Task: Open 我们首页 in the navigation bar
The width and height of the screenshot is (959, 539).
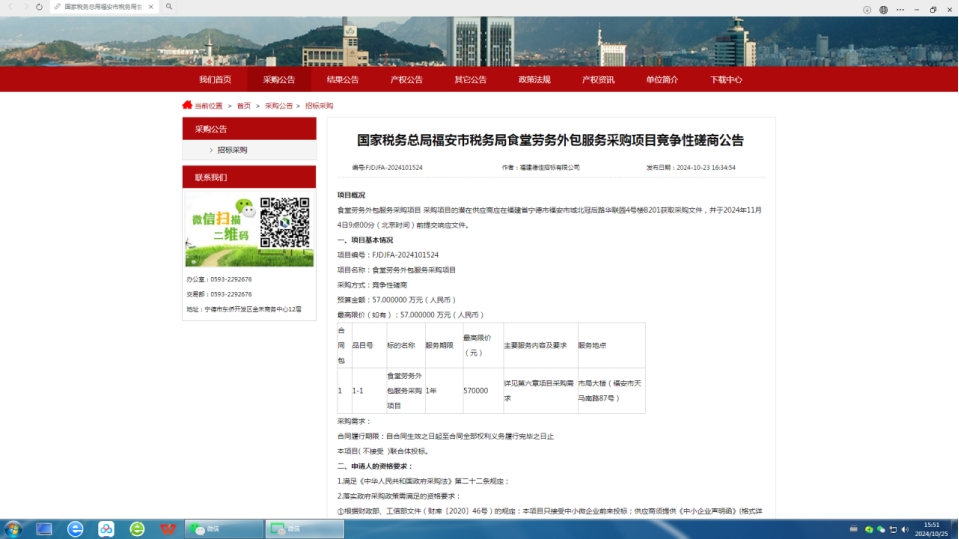Action: tap(215, 80)
